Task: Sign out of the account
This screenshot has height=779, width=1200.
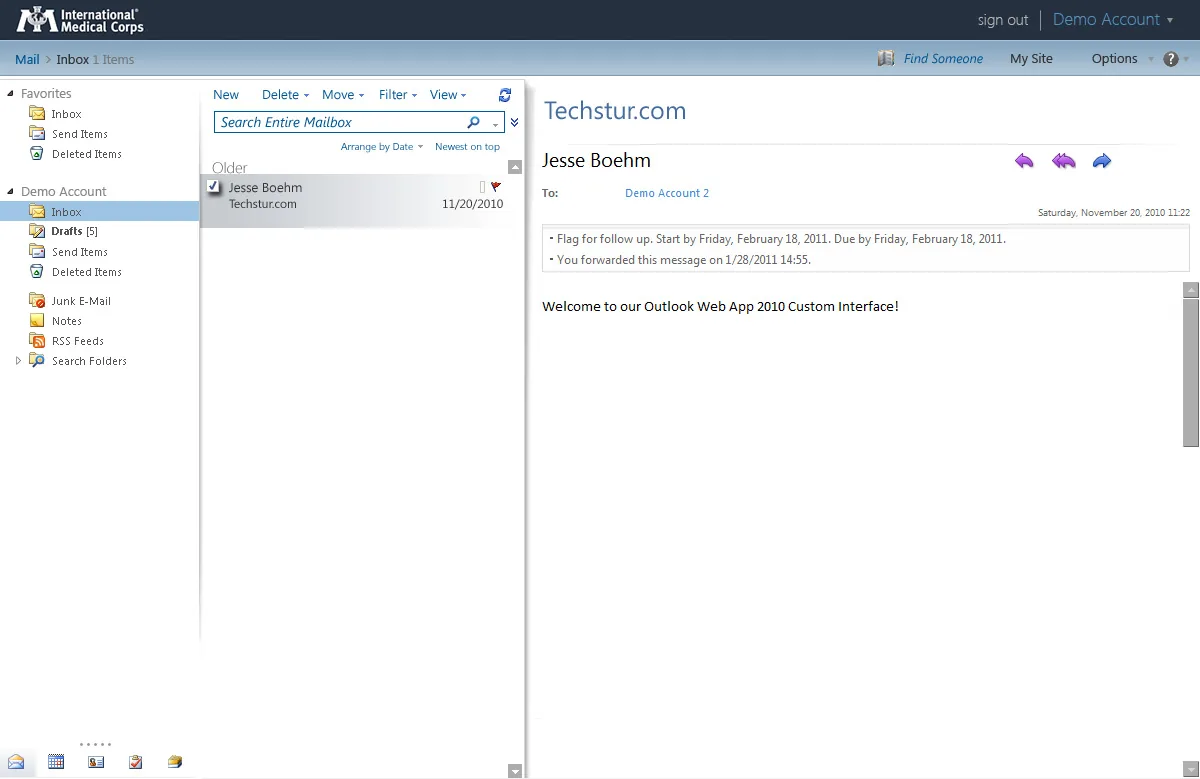Action: tap(1003, 20)
